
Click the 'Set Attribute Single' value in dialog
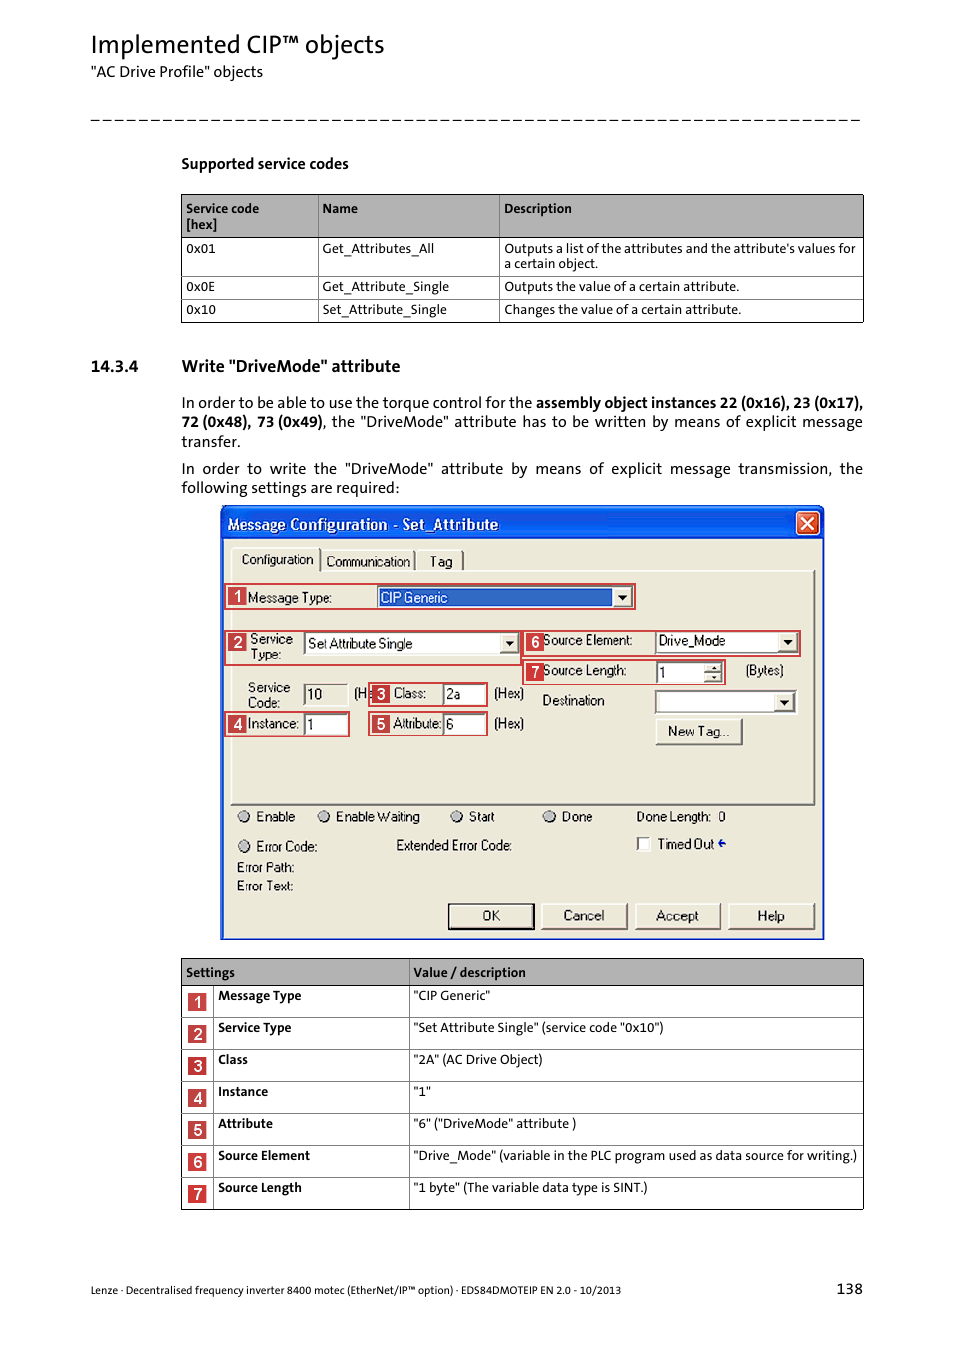360,644
